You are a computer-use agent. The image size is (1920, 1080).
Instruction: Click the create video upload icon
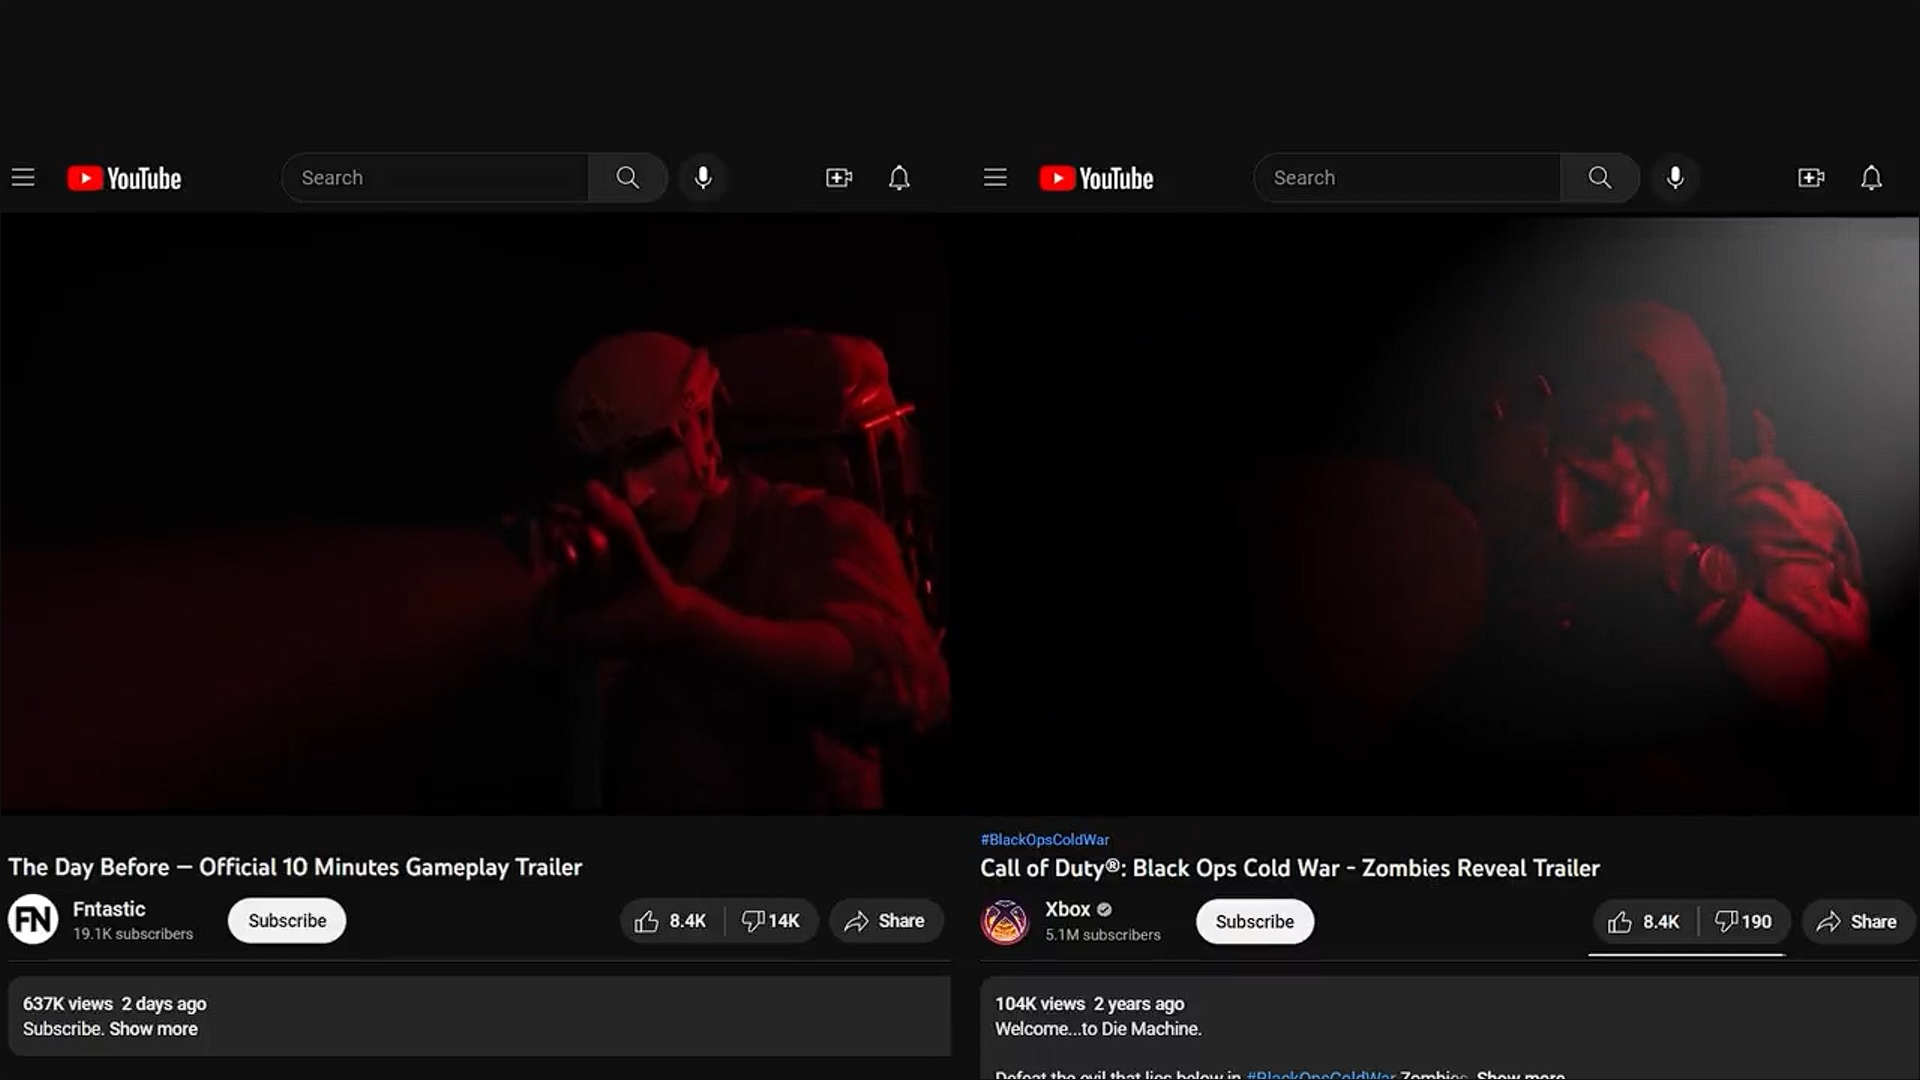click(839, 177)
